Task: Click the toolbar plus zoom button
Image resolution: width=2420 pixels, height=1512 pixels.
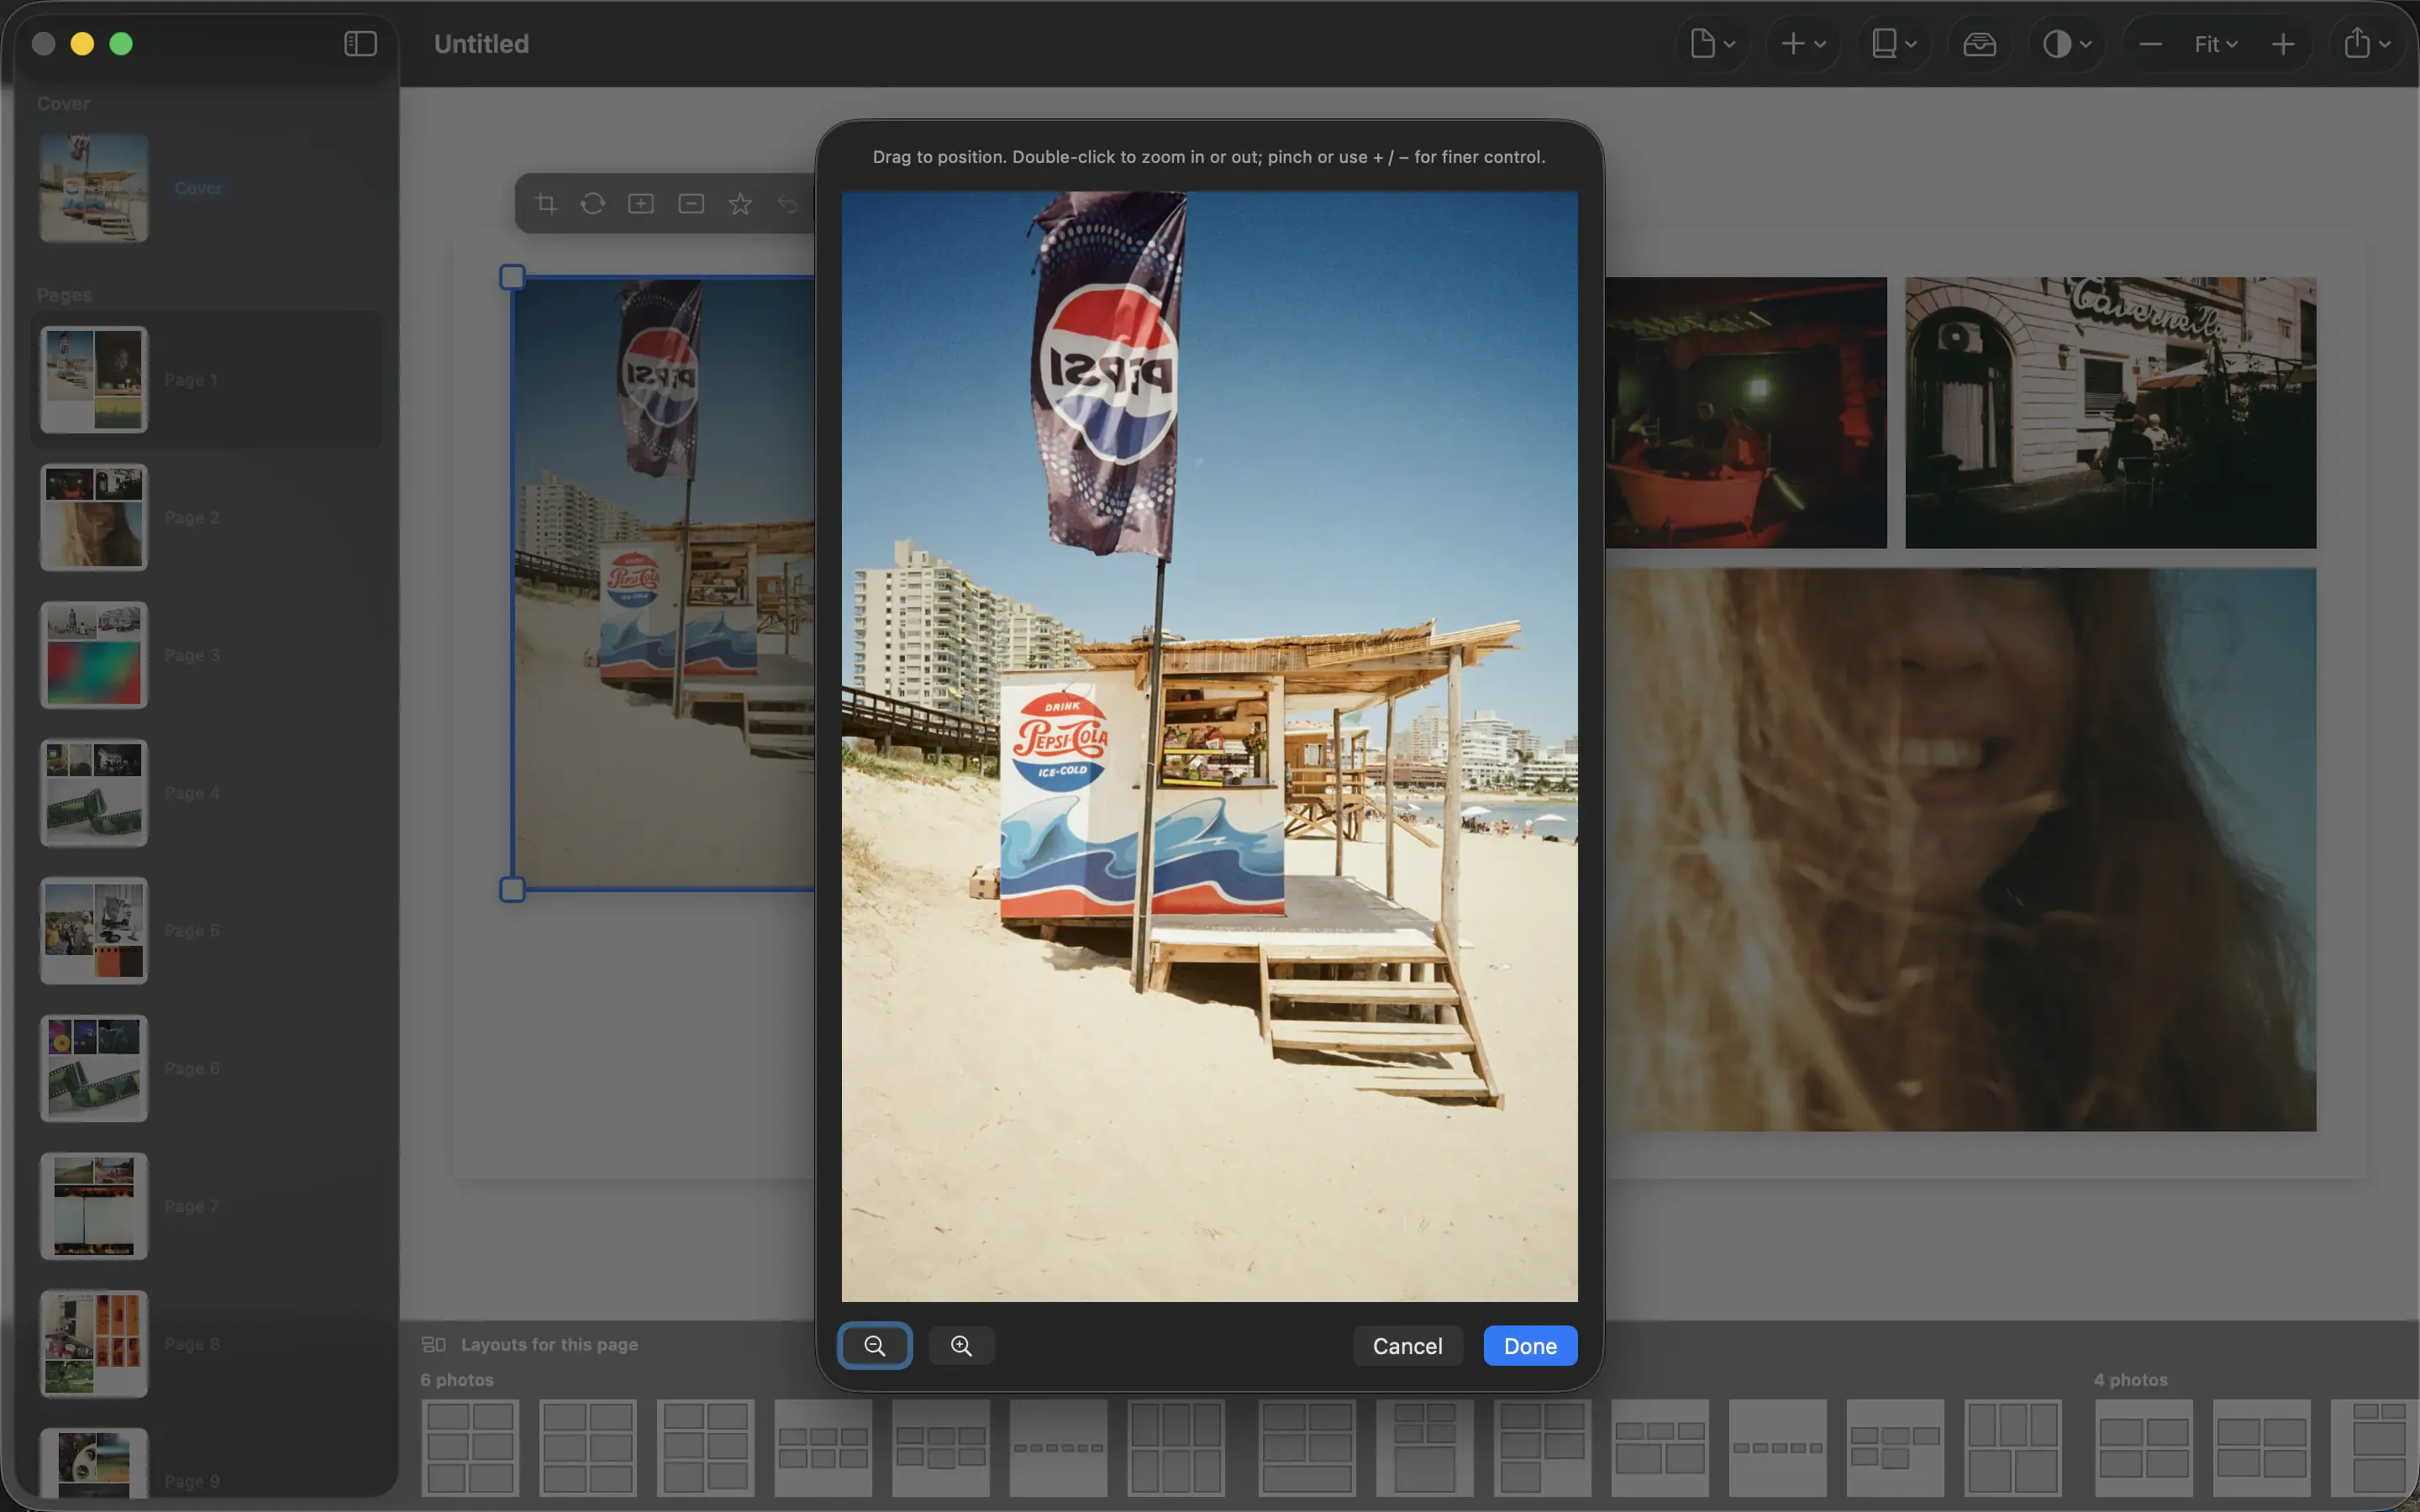Action: click(2283, 44)
